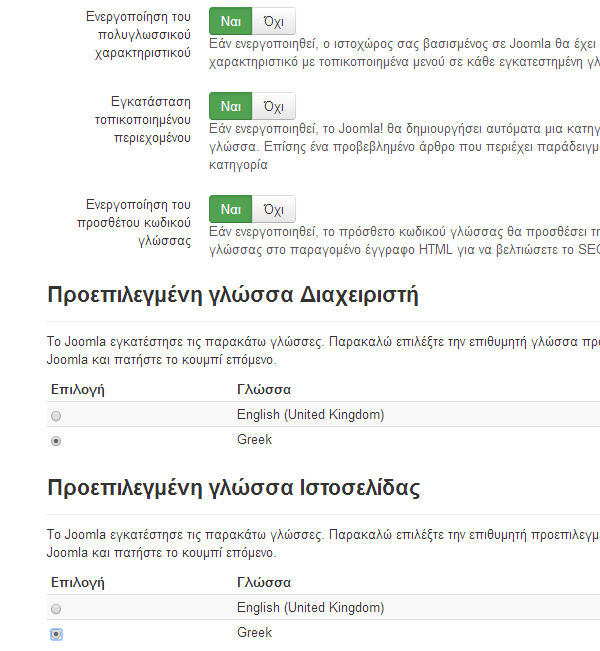Set localized content installation to Όχι

click(274, 106)
